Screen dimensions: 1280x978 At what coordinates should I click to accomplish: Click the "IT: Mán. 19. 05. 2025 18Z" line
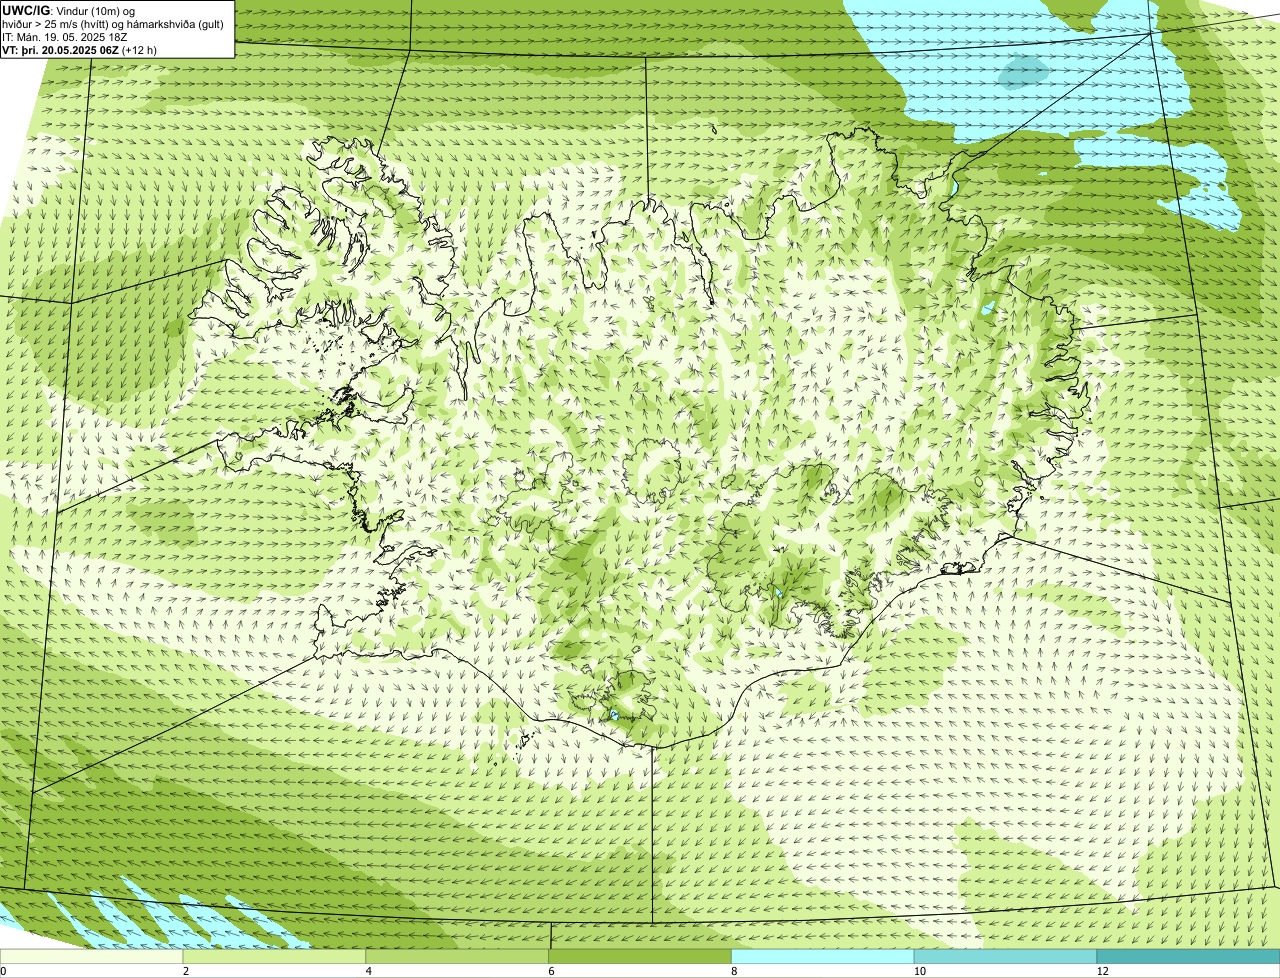pos(65,37)
